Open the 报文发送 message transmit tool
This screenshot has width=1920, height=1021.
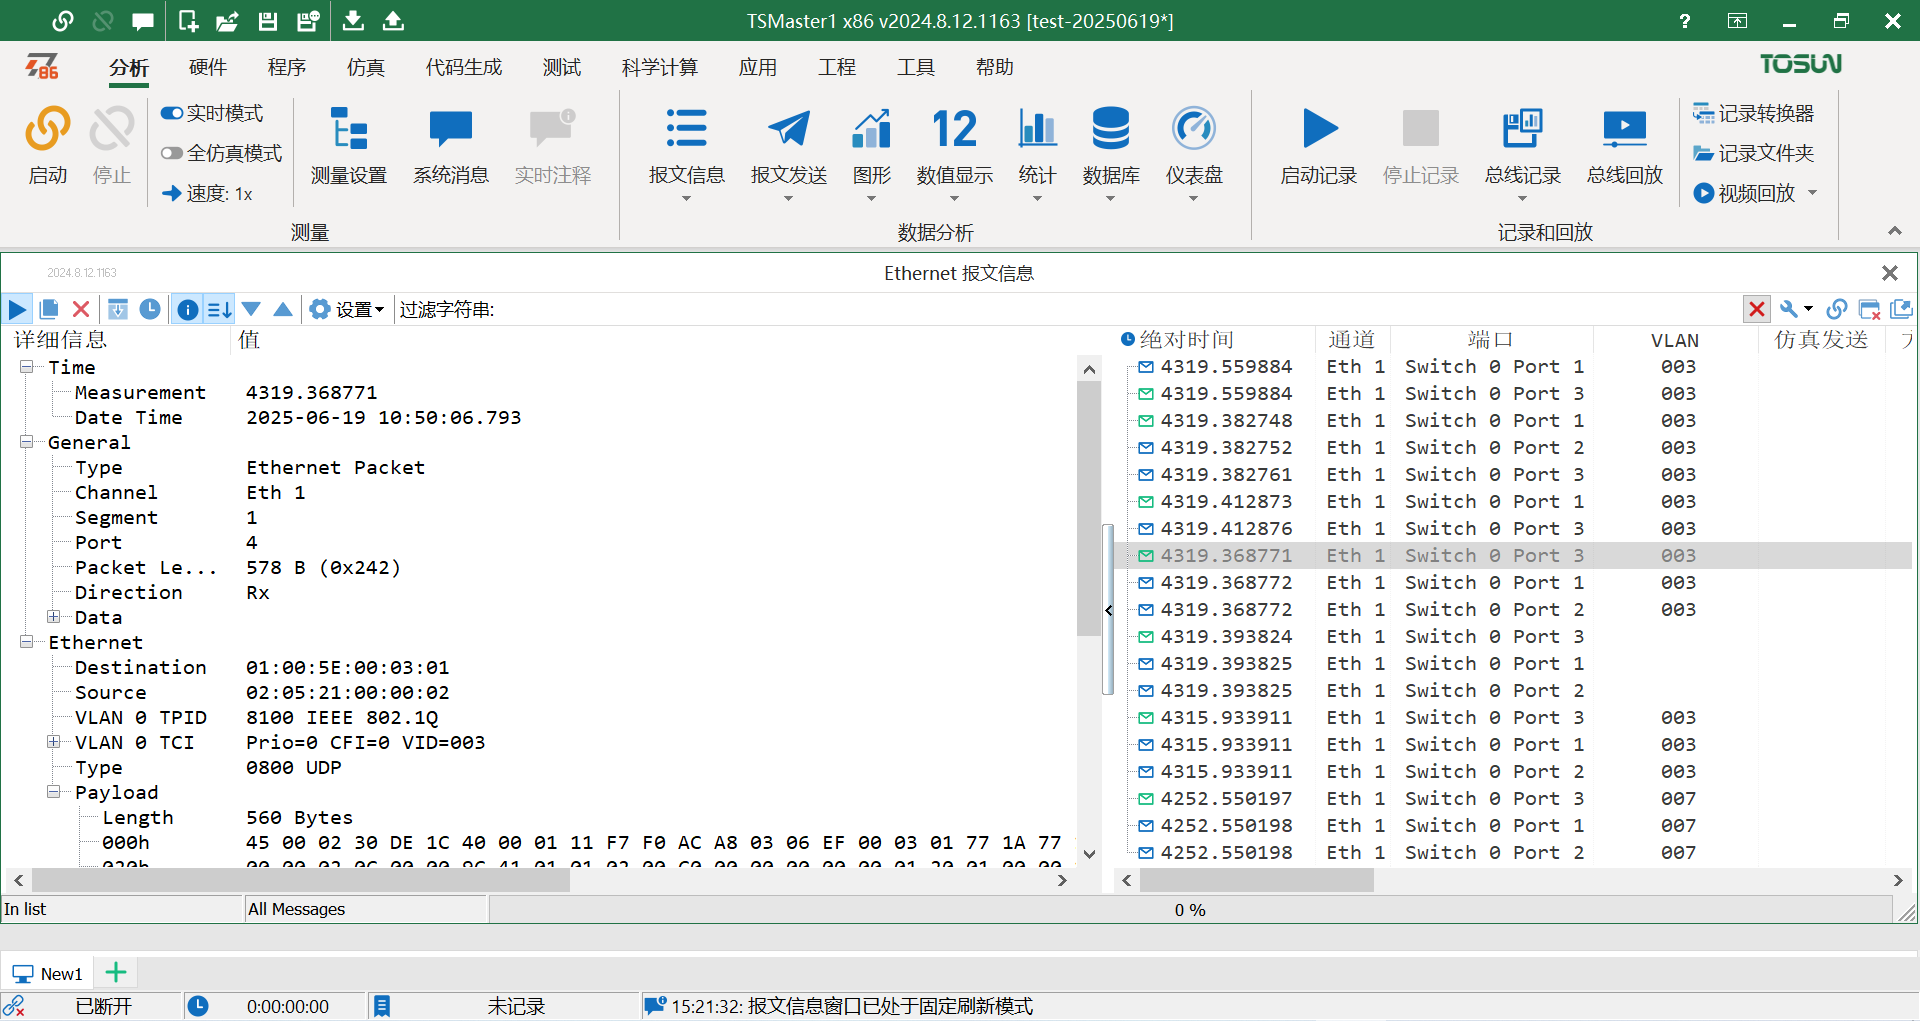point(789,145)
